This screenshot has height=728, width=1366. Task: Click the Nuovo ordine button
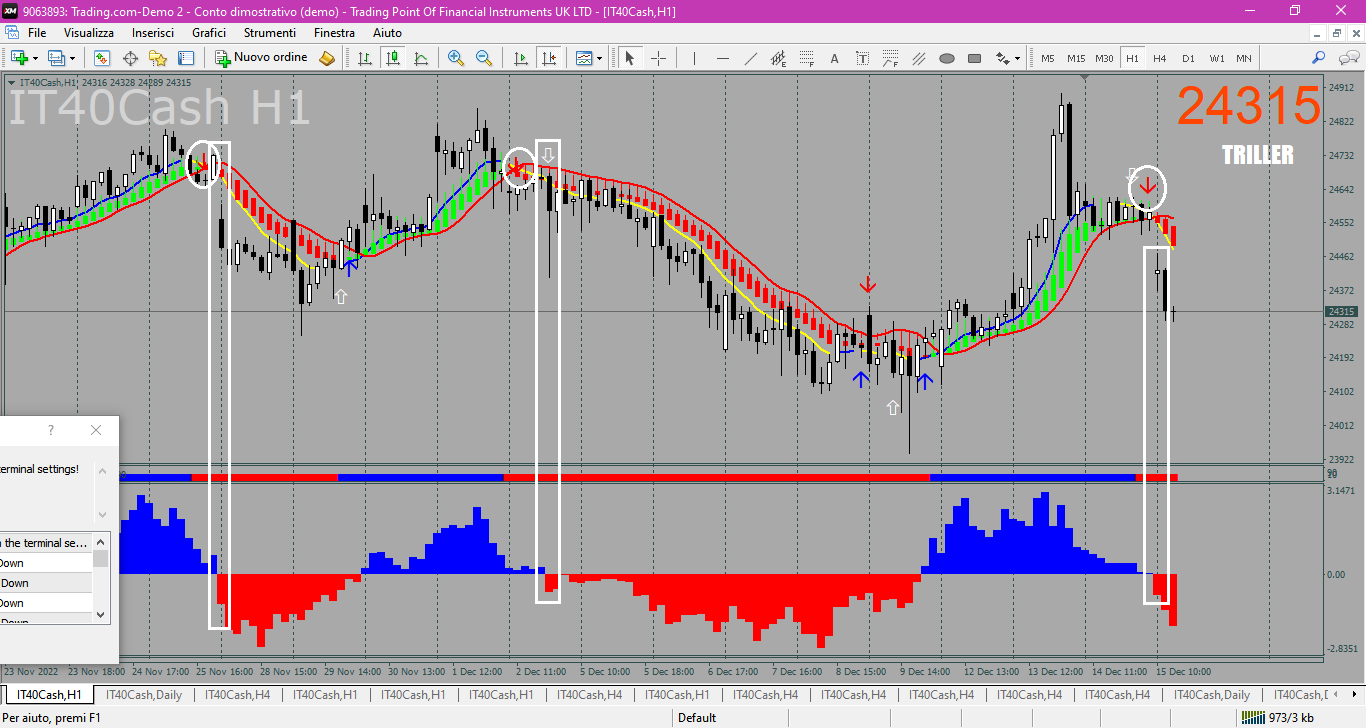pos(261,58)
